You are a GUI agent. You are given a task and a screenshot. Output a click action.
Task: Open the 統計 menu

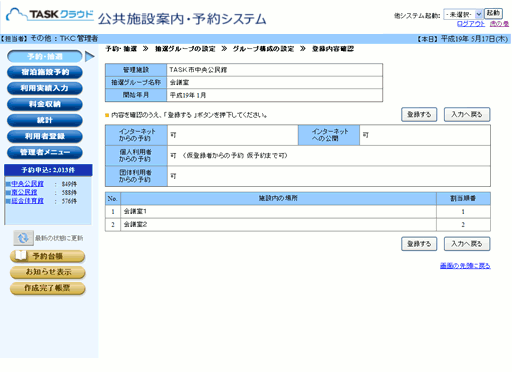(45, 120)
